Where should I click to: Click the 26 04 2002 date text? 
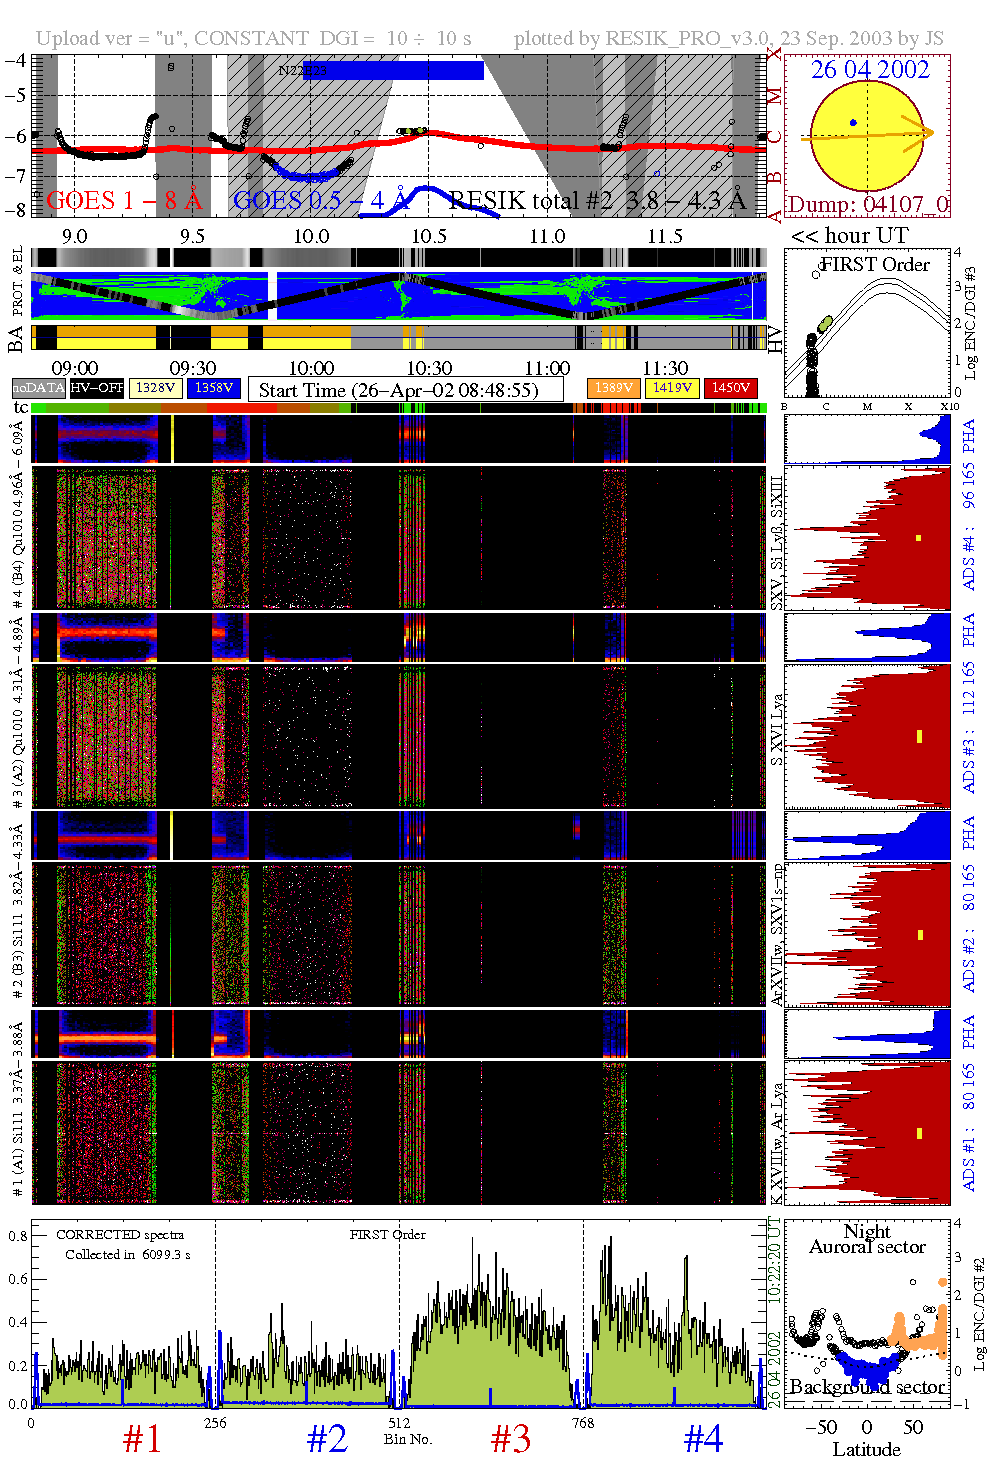869,70
